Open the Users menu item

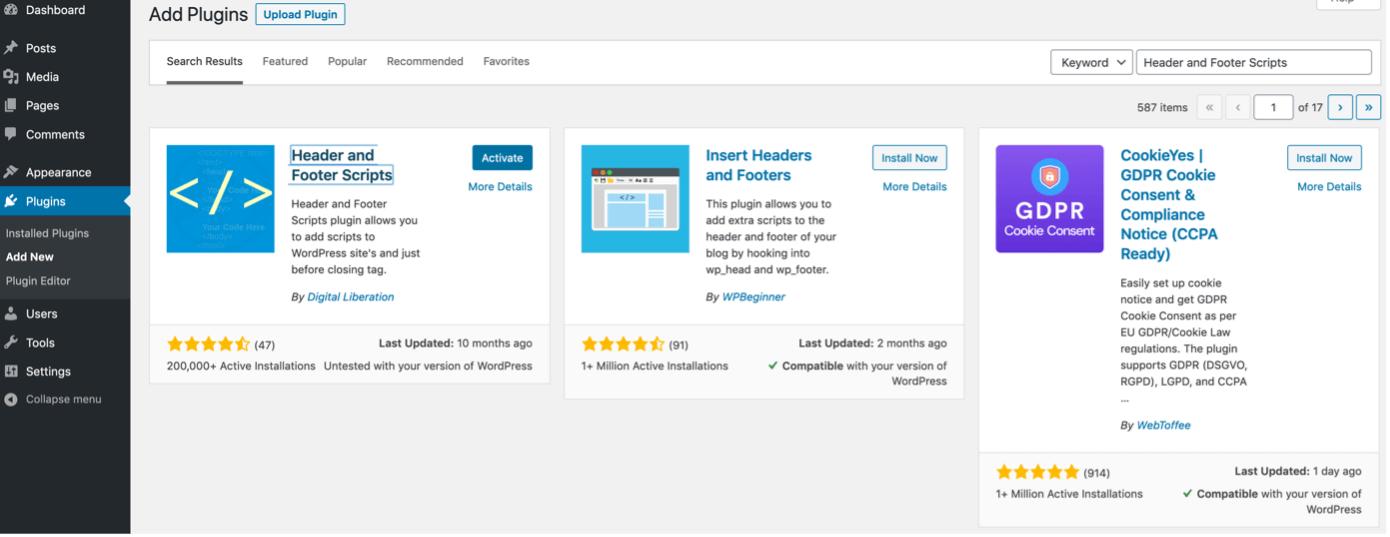pyautogui.click(x=65, y=314)
